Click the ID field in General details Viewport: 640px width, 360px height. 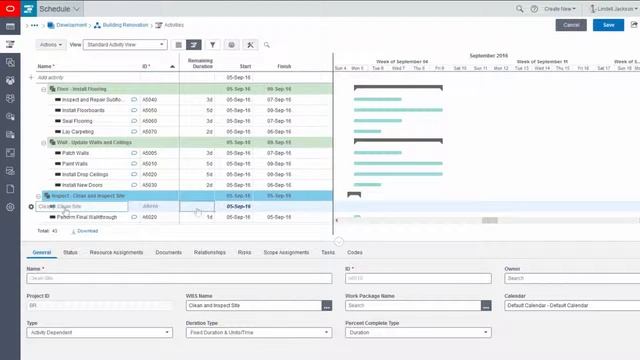click(x=418, y=278)
